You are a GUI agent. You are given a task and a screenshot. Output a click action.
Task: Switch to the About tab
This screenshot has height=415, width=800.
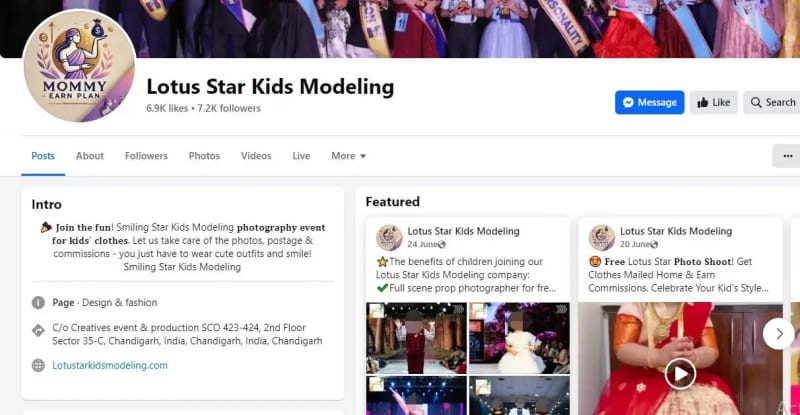coord(90,156)
